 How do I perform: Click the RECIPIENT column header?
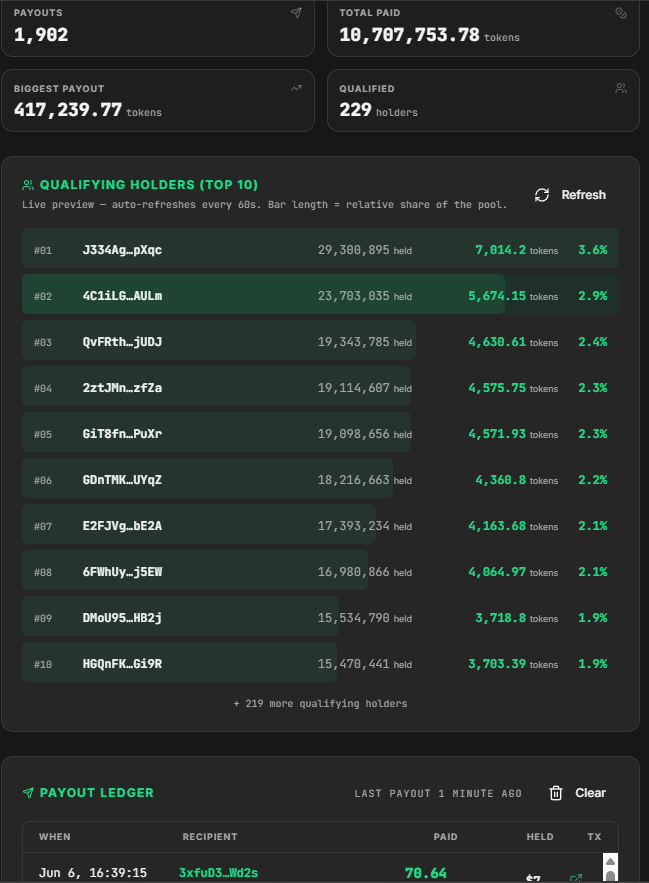210,837
